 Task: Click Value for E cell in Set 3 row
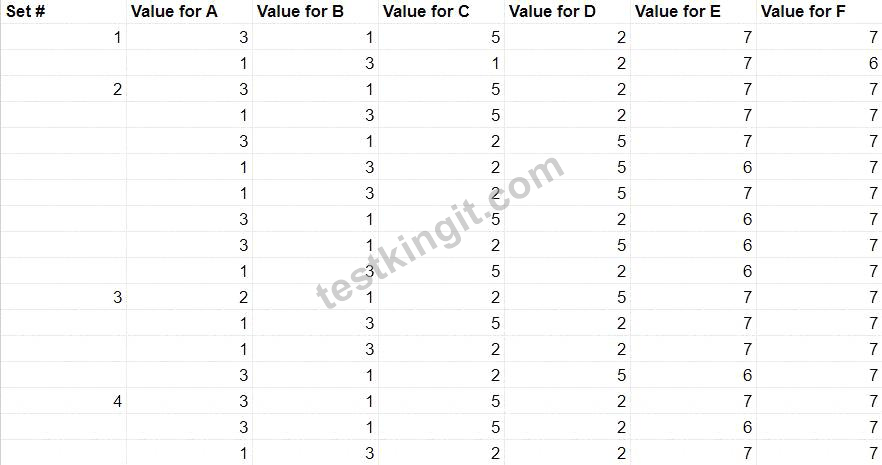click(693, 297)
